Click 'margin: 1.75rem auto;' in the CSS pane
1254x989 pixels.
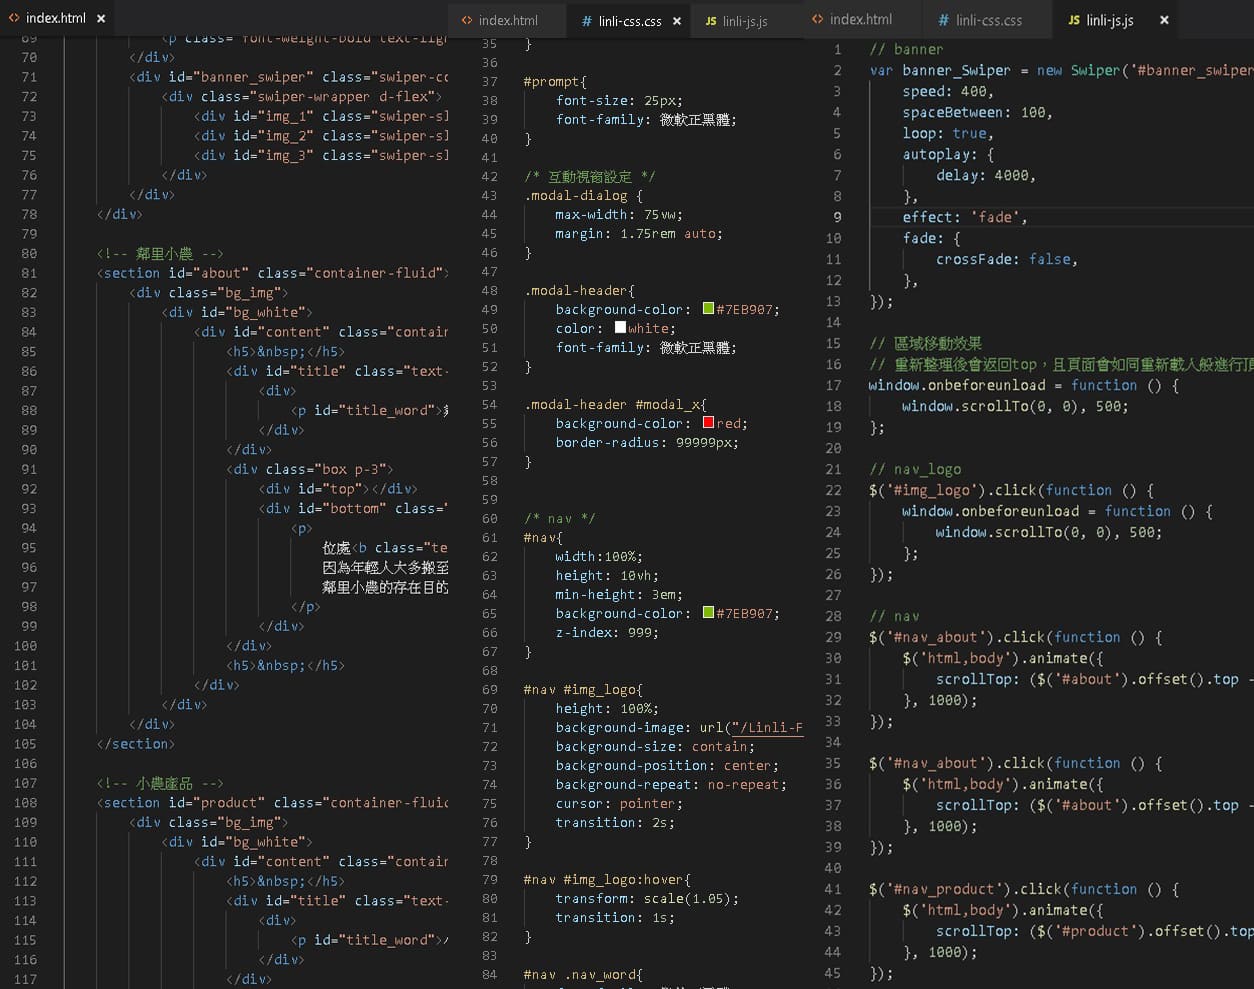[x=638, y=233]
